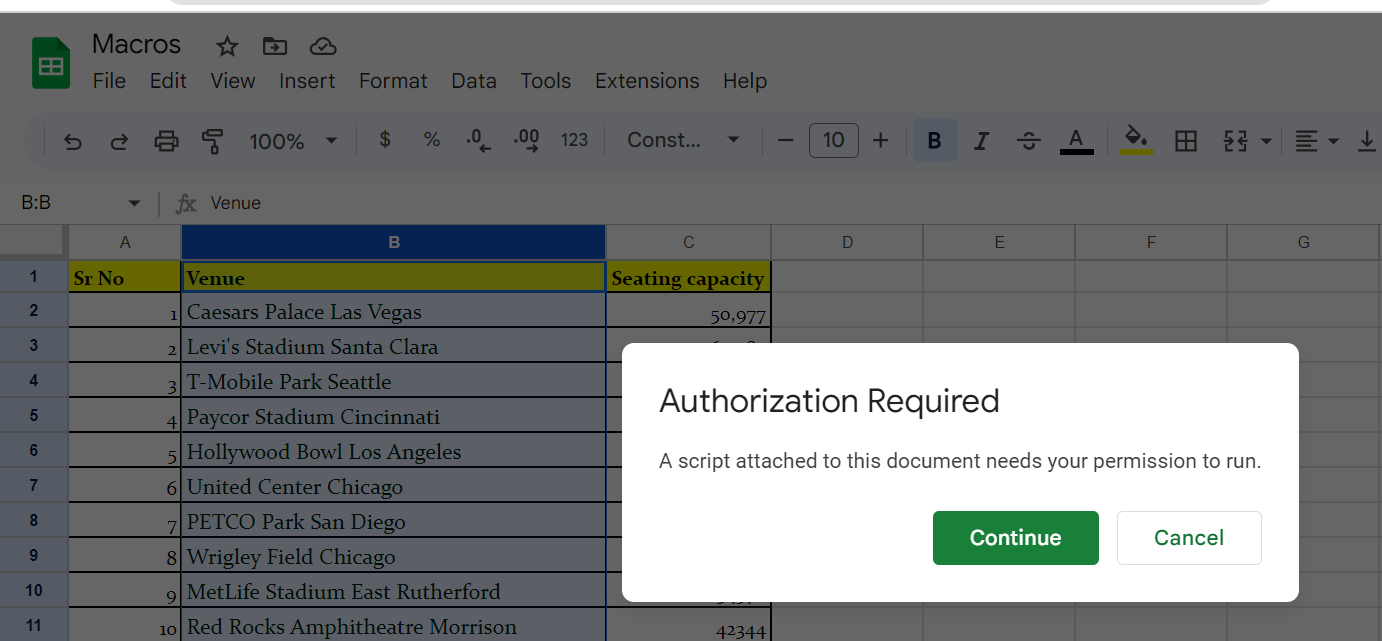1382x641 pixels.
Task: Select row 5 header
Action: (34, 415)
